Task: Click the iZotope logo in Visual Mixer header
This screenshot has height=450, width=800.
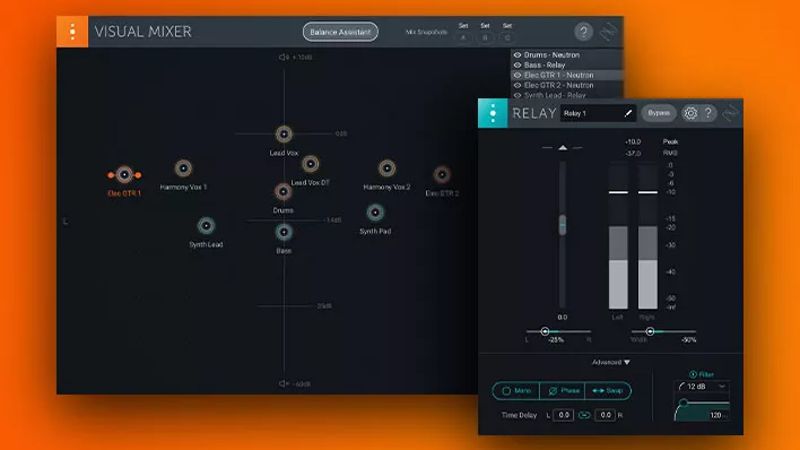Action: pos(608,32)
